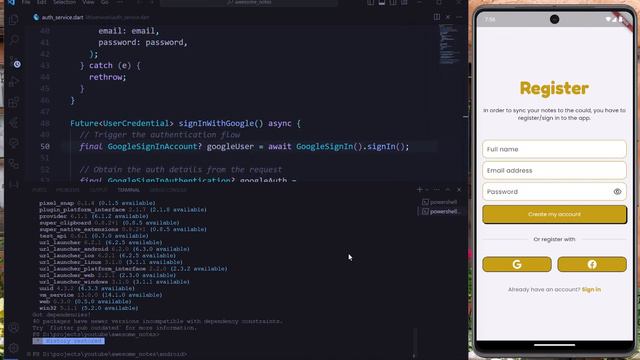Switch to the PROBLEMS panel tab
640x360 pixels.
(x=67, y=190)
